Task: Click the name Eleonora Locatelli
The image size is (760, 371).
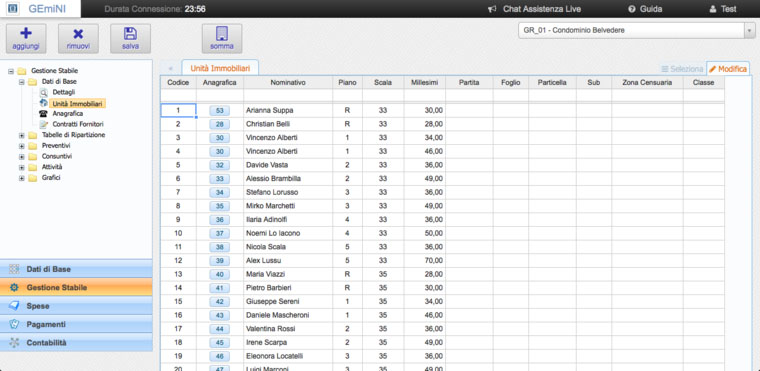Action: (x=274, y=356)
